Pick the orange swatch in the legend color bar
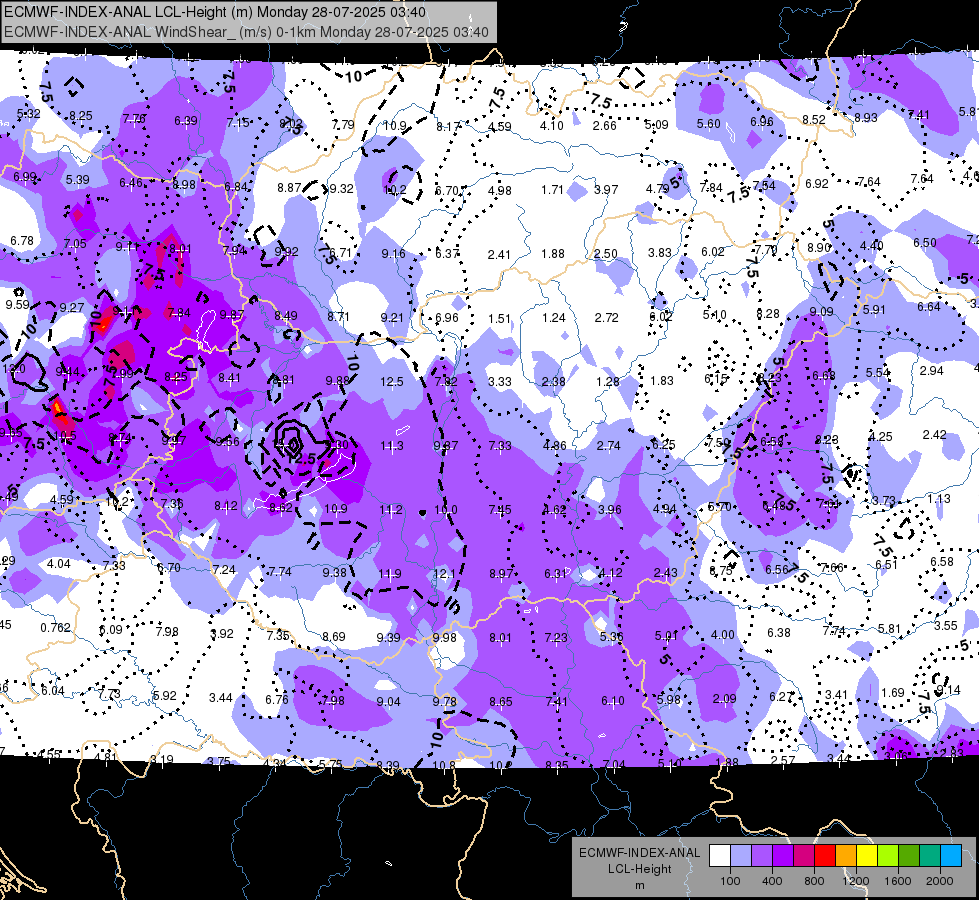The width and height of the screenshot is (979, 900). click(846, 856)
